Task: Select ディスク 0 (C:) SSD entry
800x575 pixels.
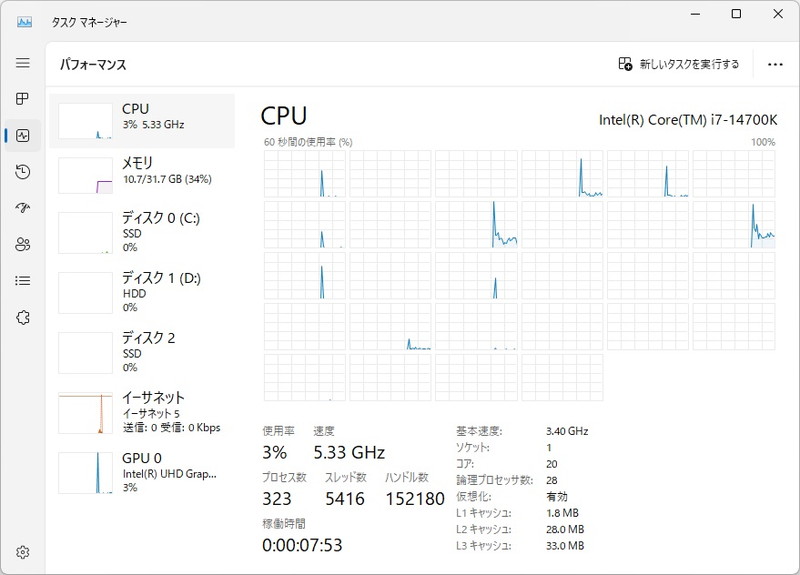Action: pyautogui.click(x=142, y=232)
